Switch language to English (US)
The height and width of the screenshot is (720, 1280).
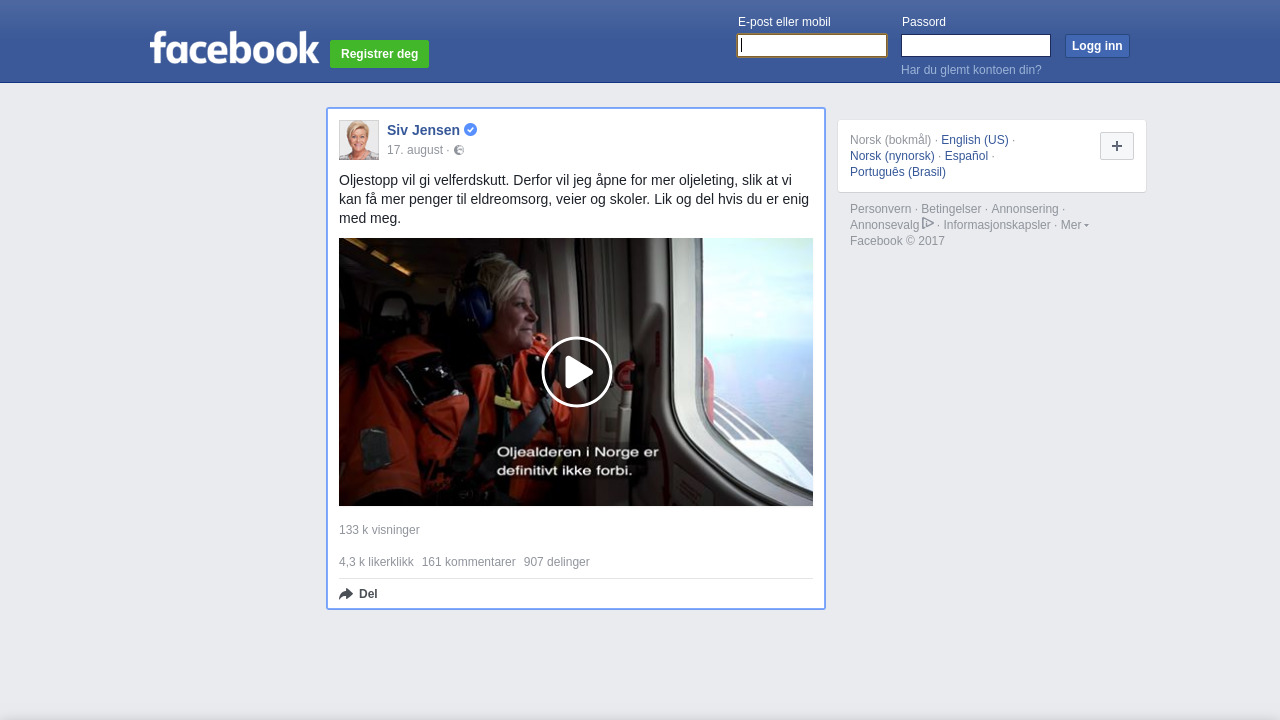point(974,140)
